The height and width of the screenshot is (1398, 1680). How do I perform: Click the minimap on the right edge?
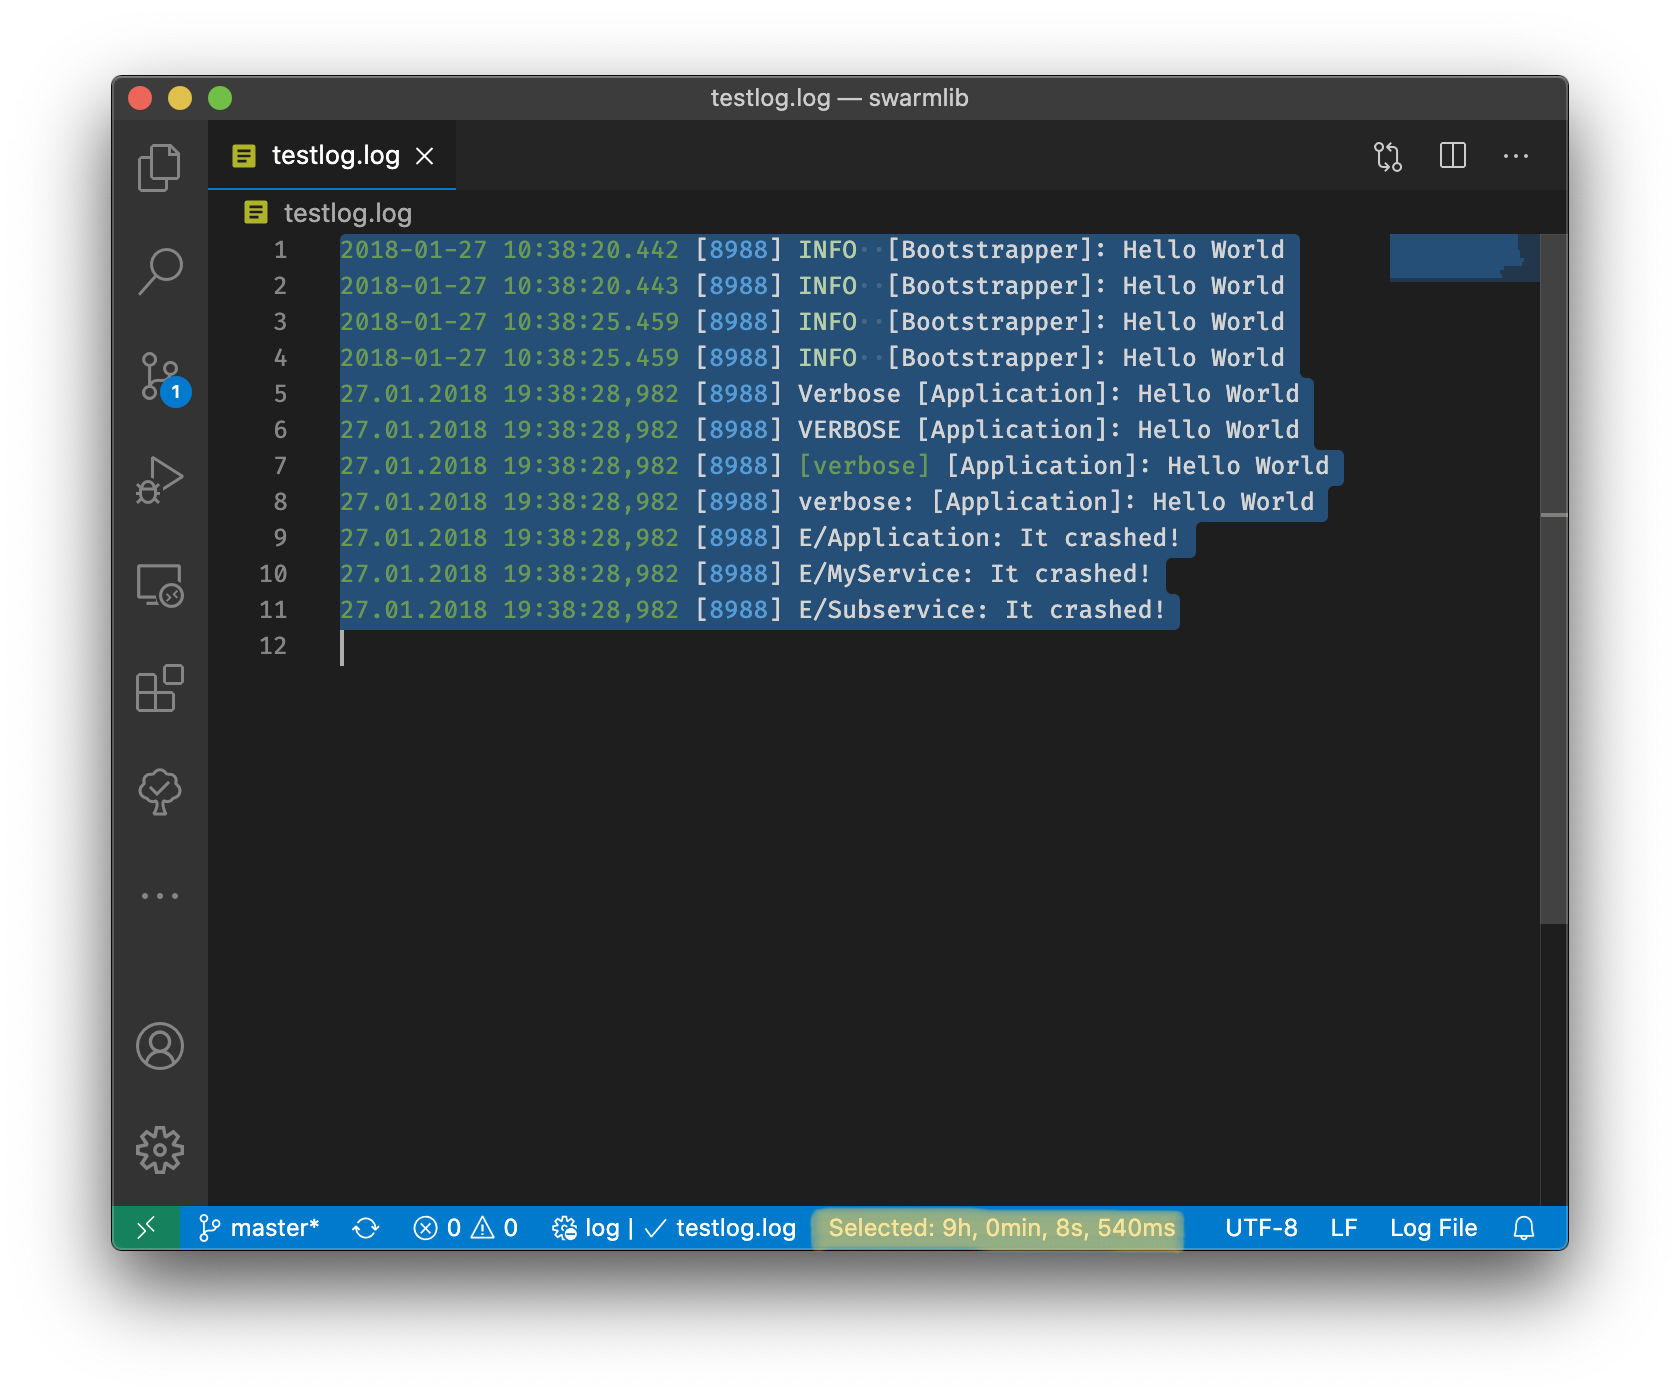click(1462, 258)
